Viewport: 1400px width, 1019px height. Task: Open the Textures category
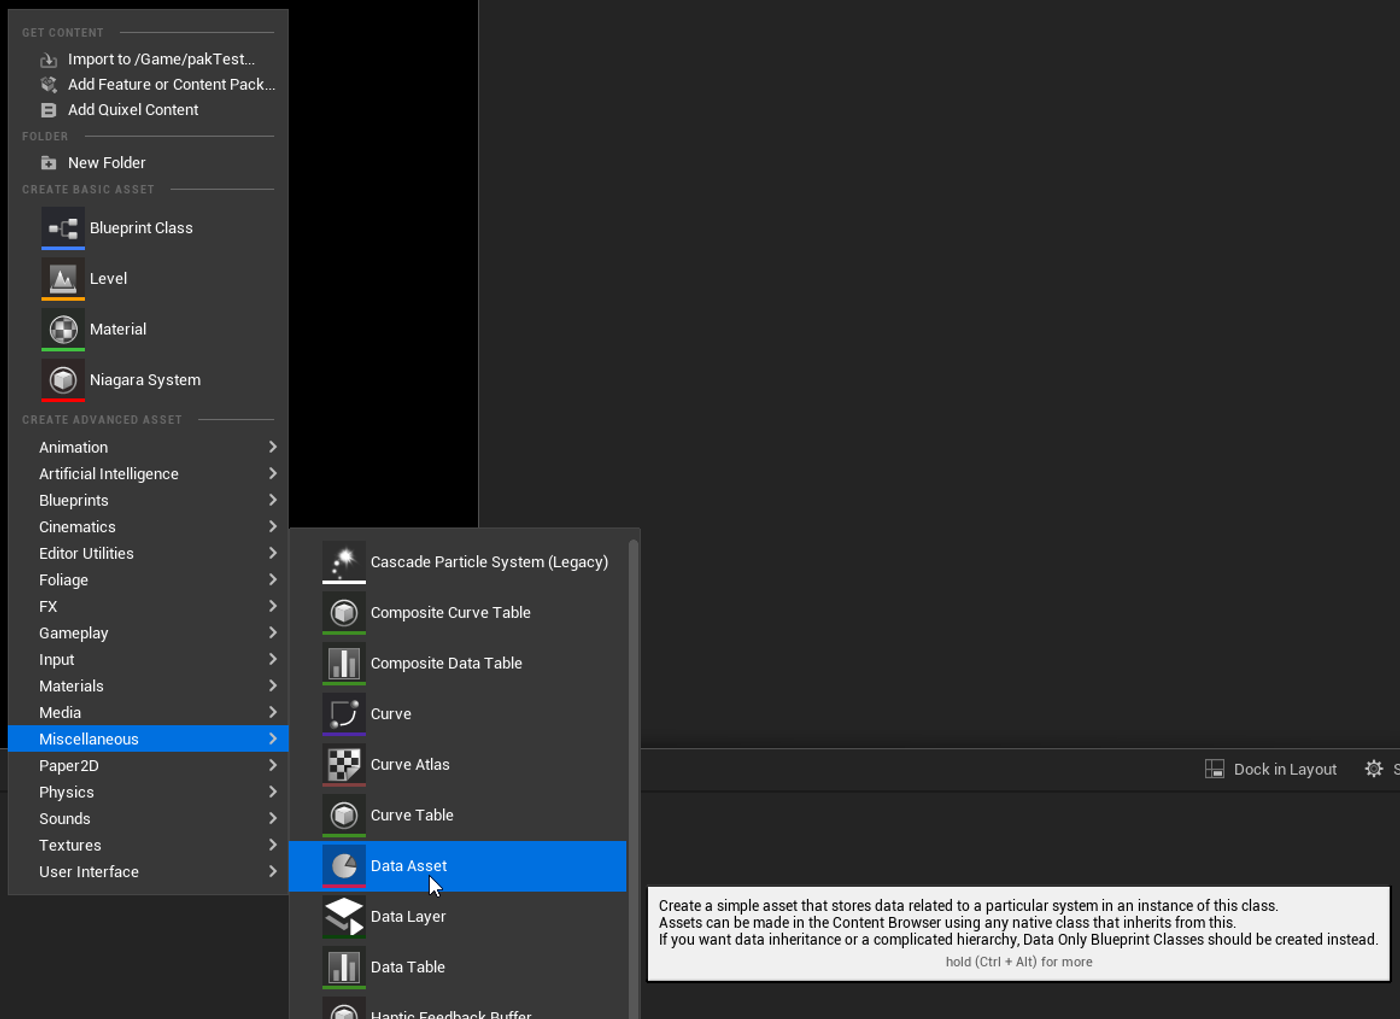[148, 845]
